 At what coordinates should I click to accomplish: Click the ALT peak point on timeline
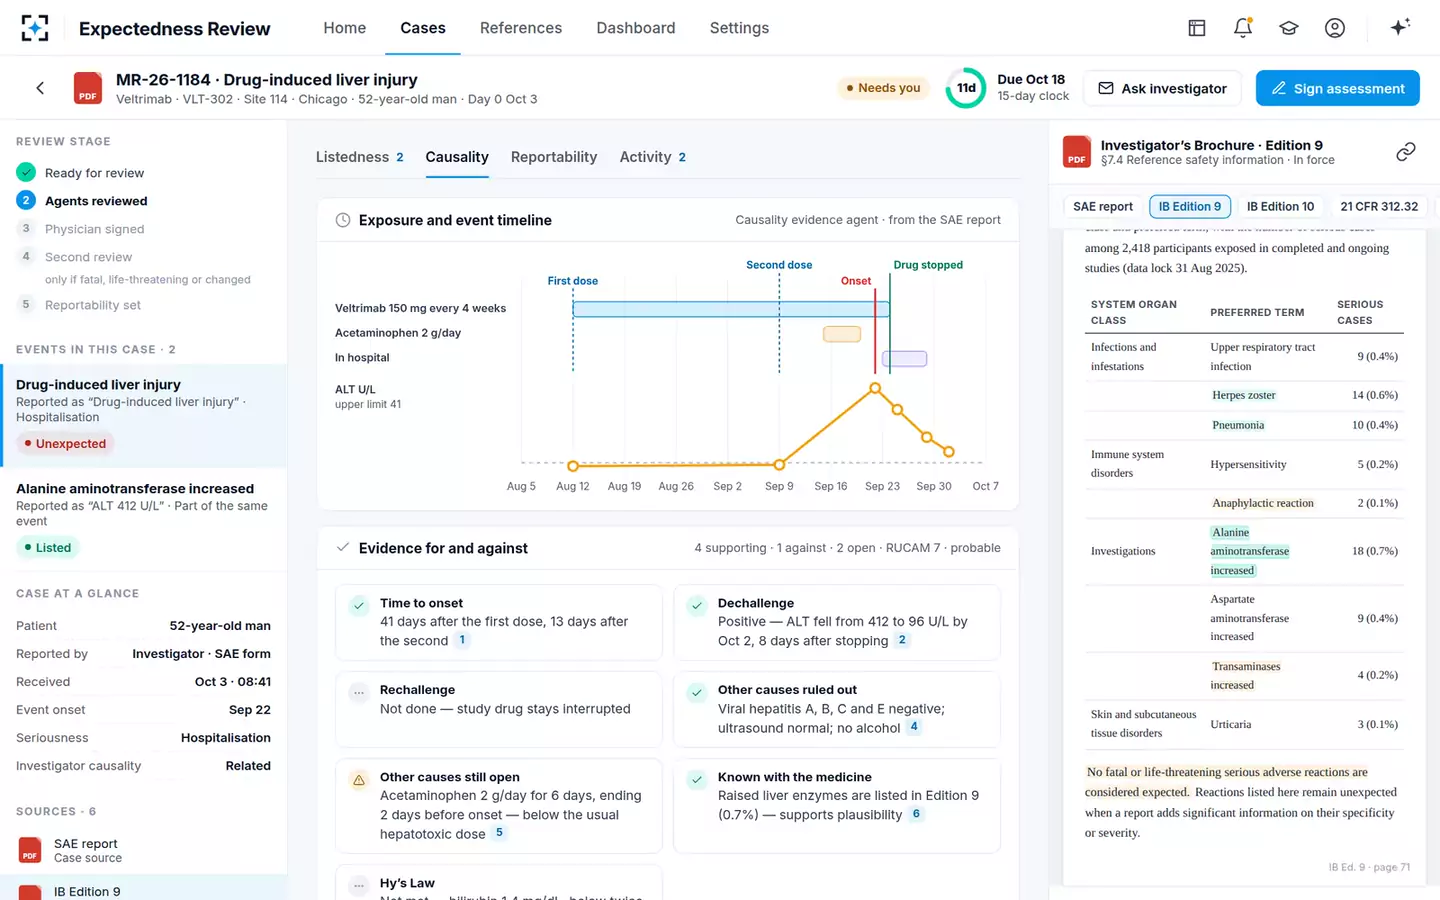click(x=875, y=388)
